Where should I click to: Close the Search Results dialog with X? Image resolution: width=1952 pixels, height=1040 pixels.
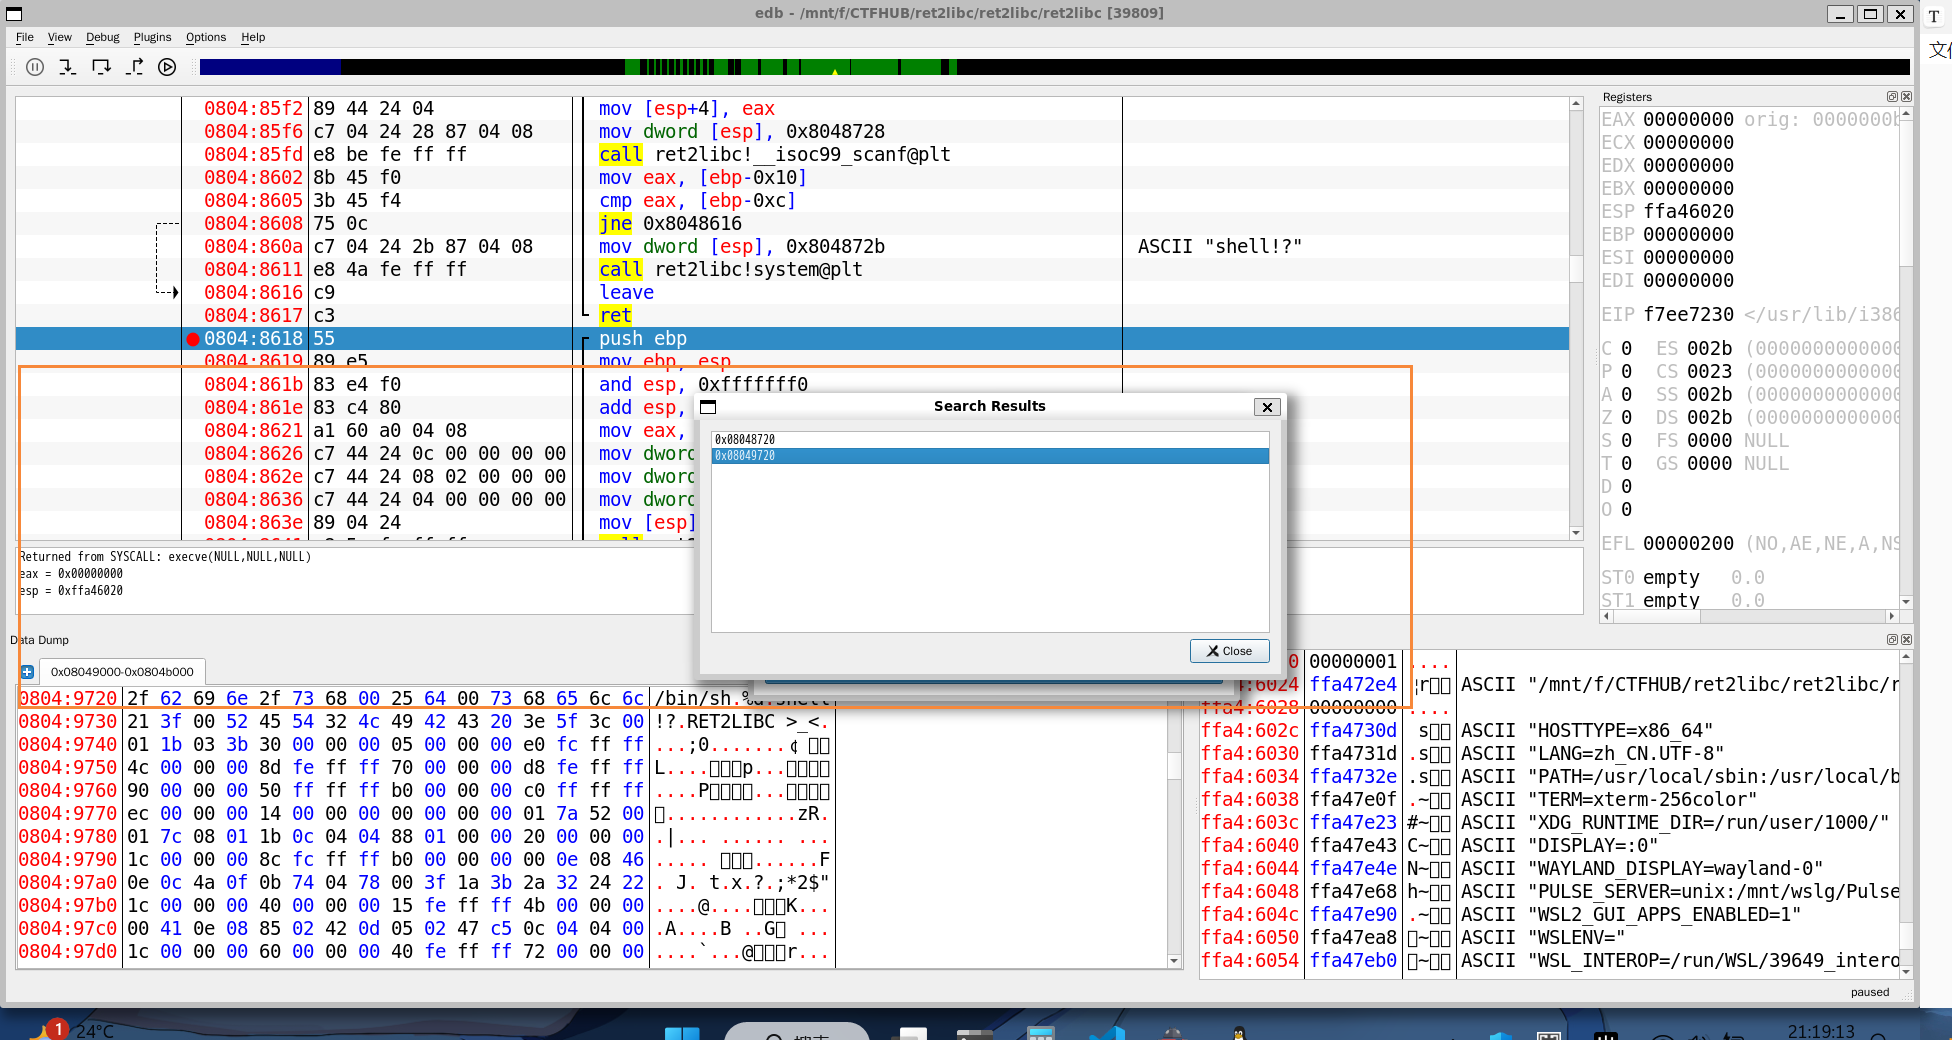pos(1267,407)
